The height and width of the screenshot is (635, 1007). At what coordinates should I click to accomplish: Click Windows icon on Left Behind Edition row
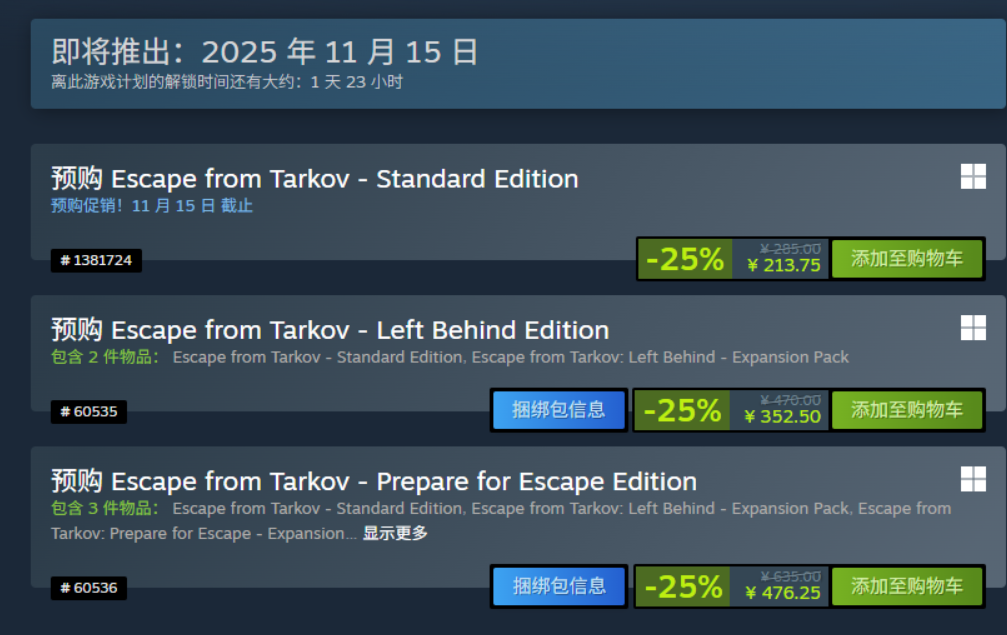[973, 328]
